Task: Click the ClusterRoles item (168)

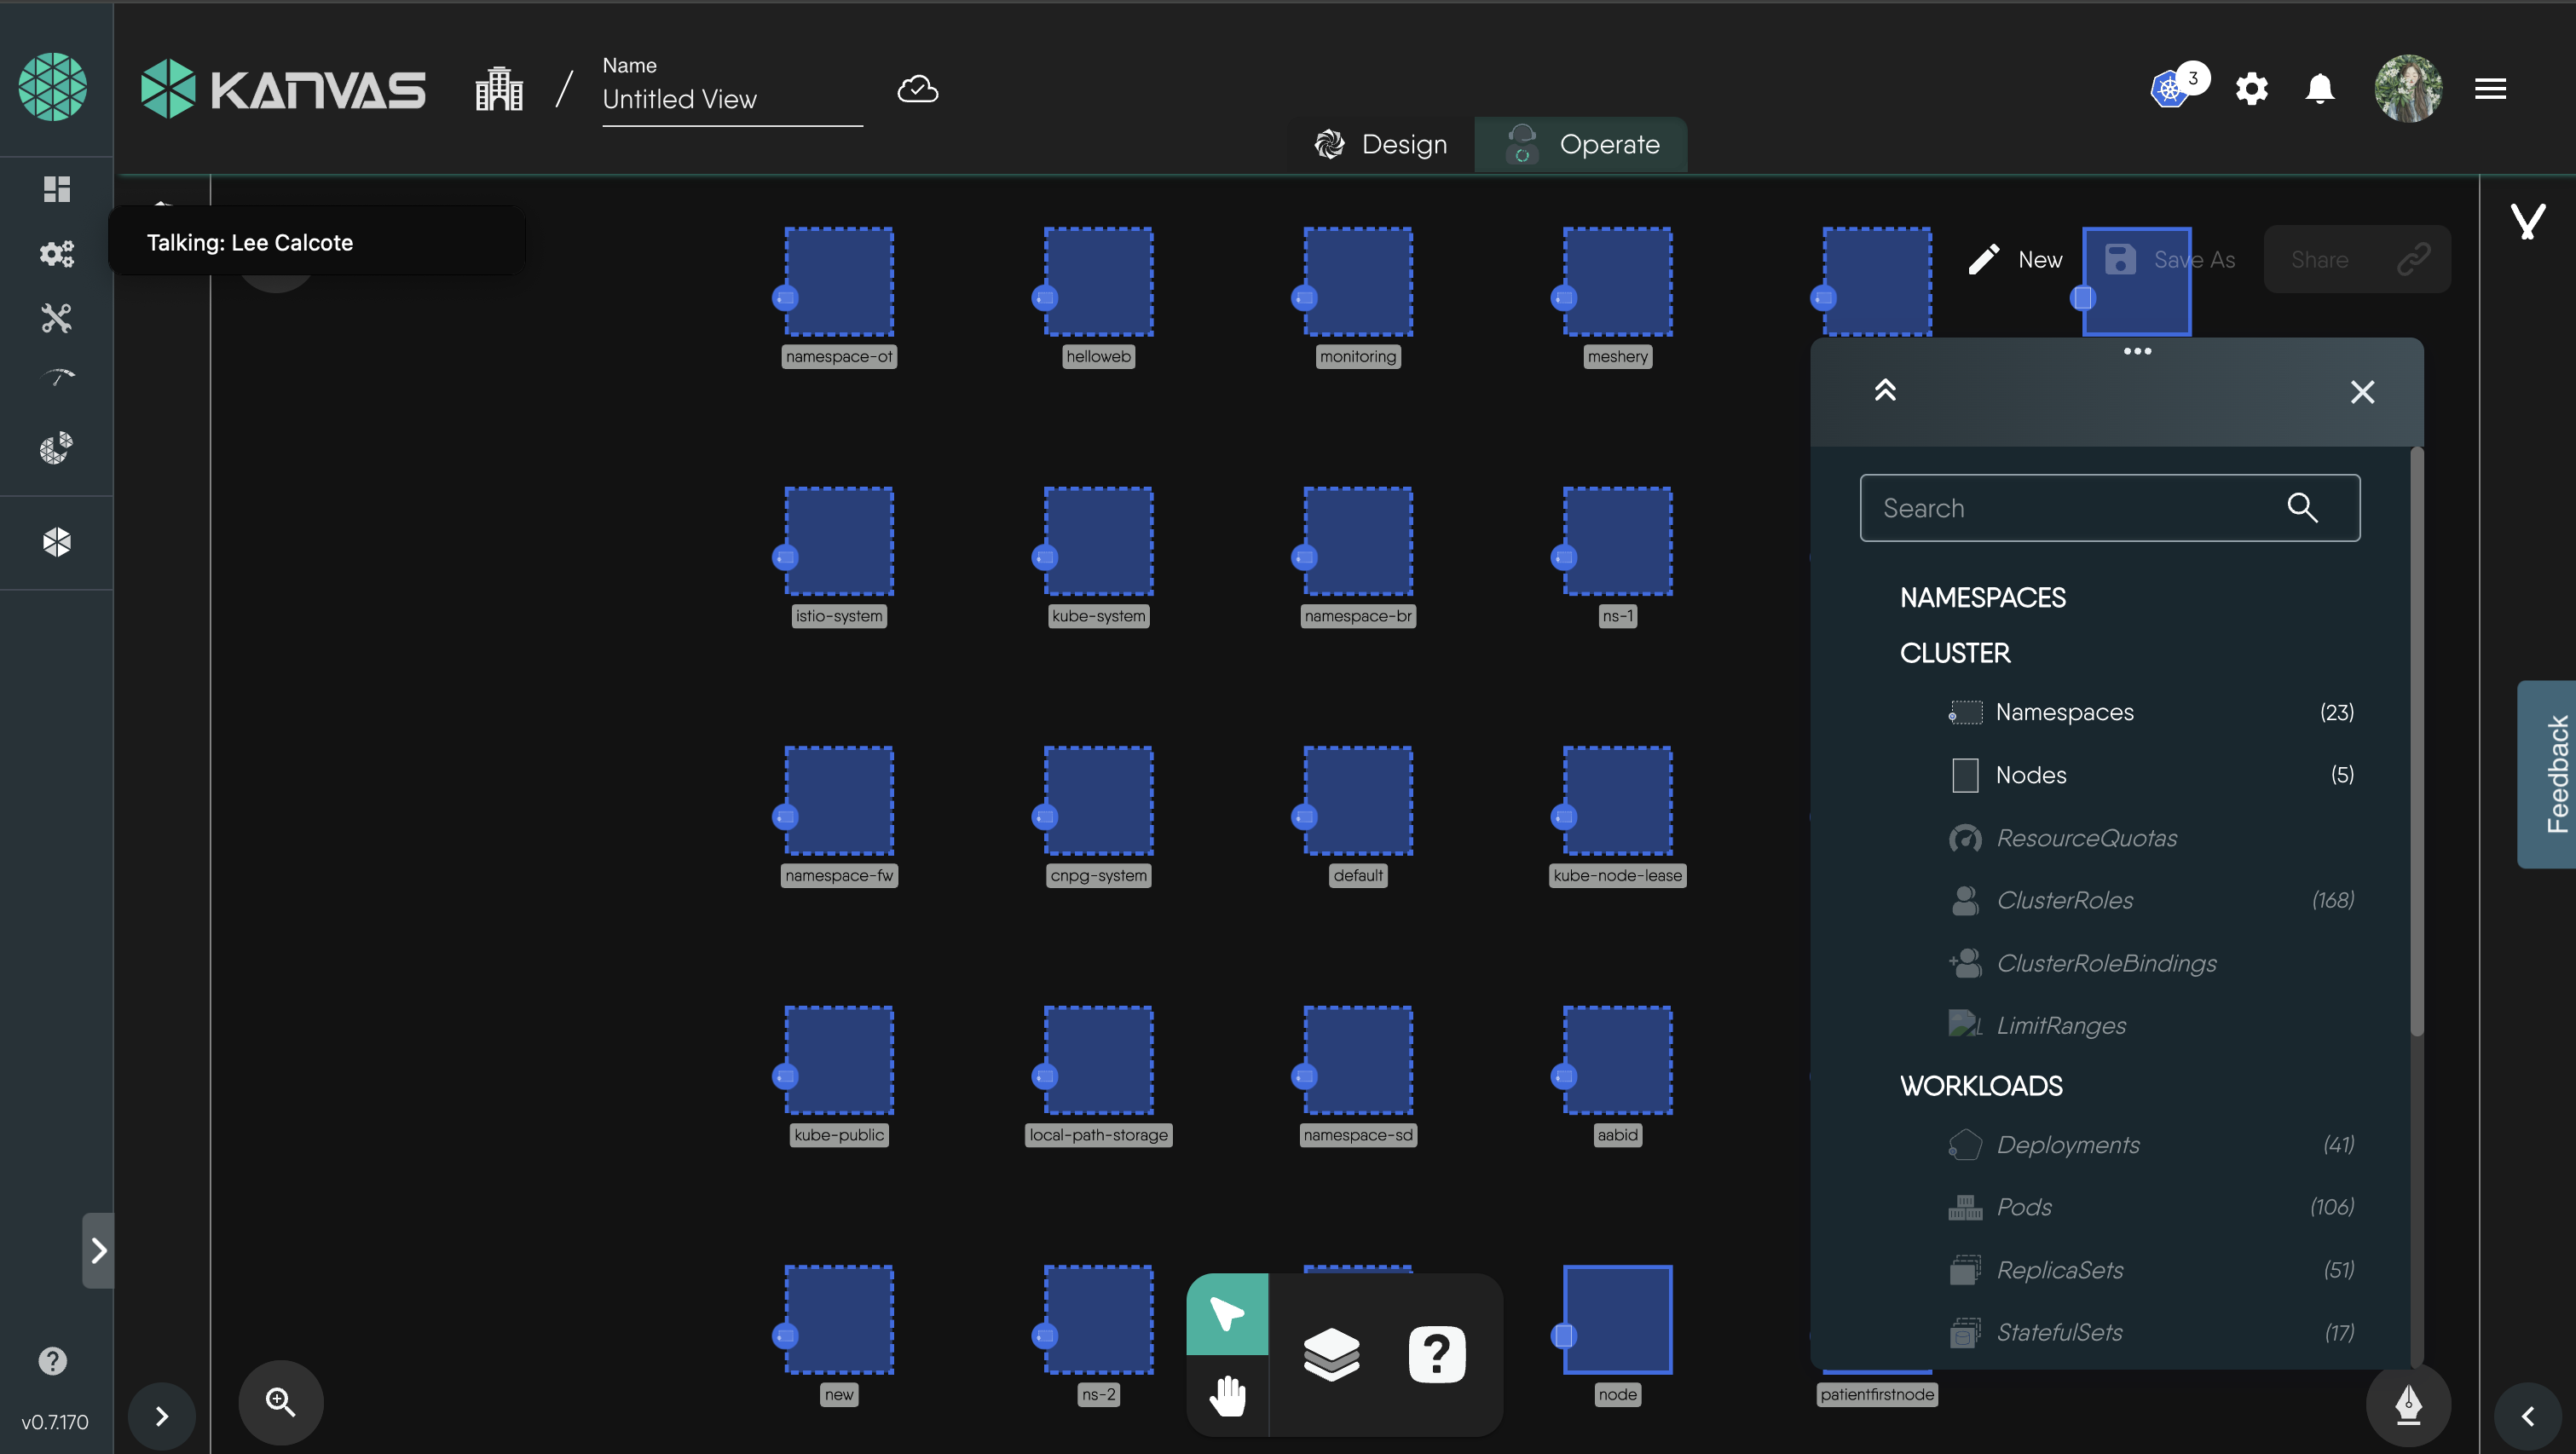Action: (2063, 900)
